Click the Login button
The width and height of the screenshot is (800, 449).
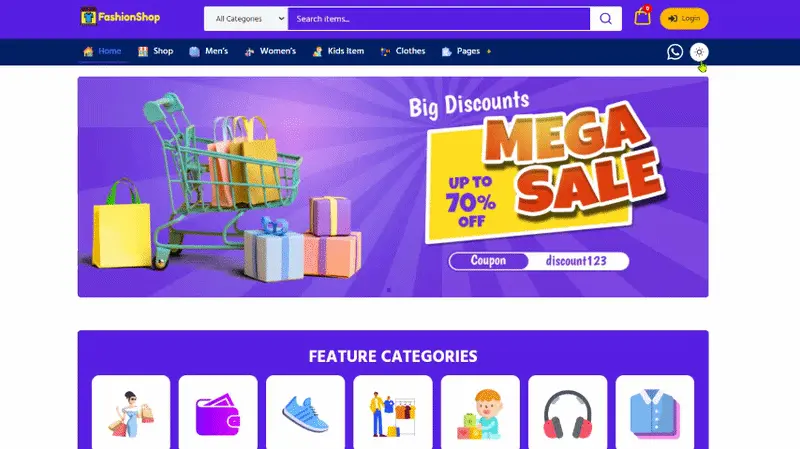click(684, 18)
